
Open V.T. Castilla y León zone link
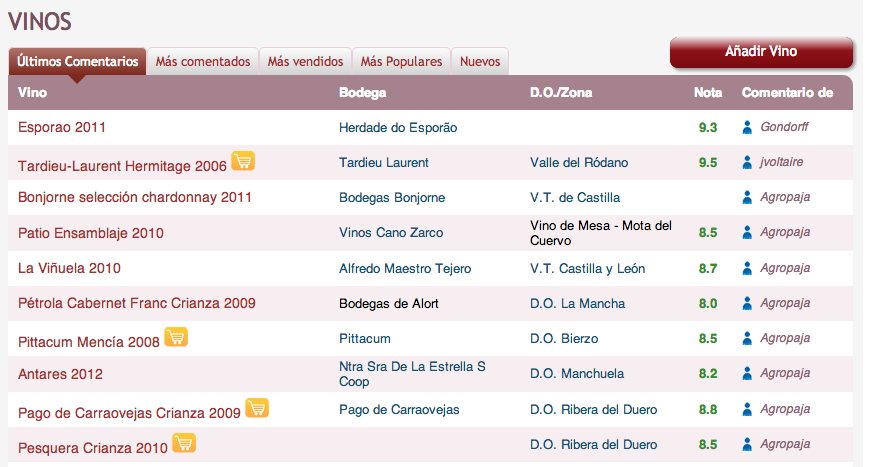point(587,268)
